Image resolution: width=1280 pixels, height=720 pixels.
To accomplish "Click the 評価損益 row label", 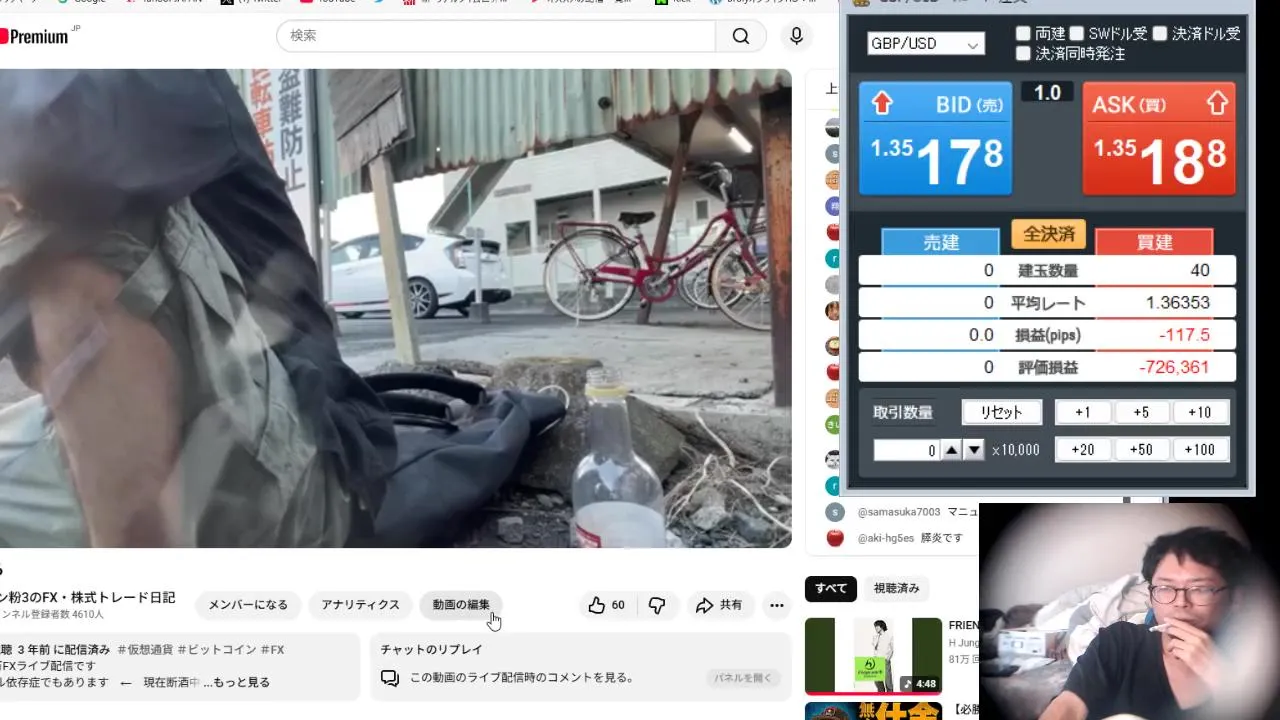I will 1048,367.
